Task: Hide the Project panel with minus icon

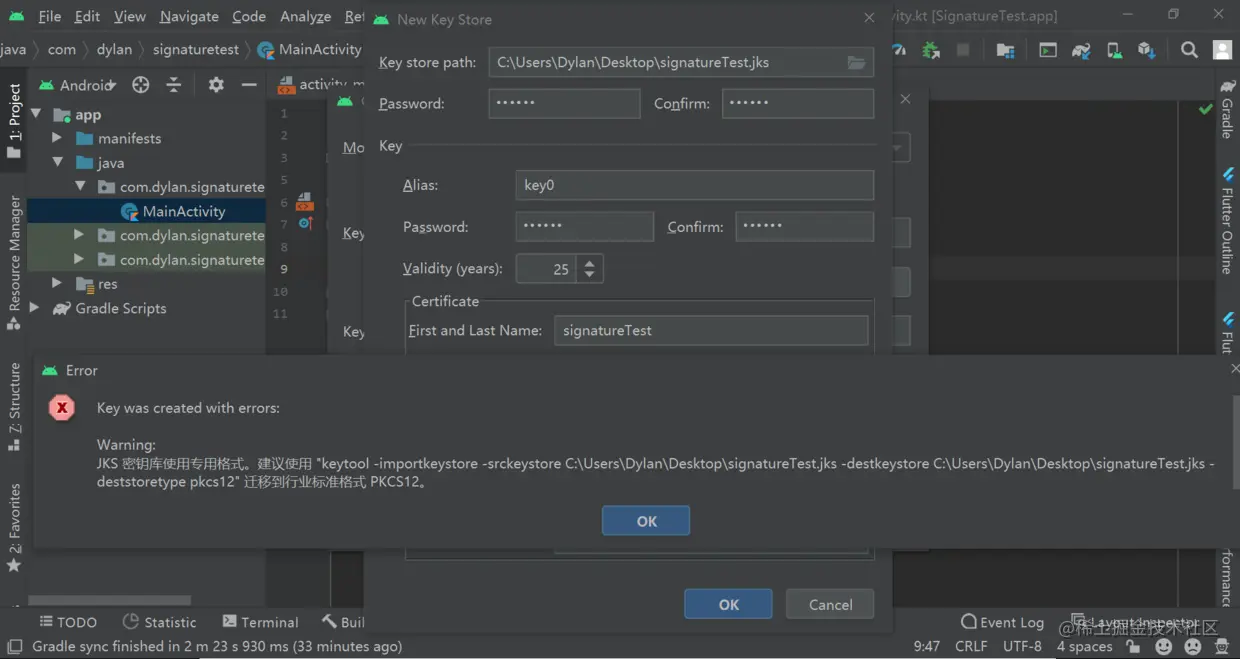Action: (x=249, y=85)
